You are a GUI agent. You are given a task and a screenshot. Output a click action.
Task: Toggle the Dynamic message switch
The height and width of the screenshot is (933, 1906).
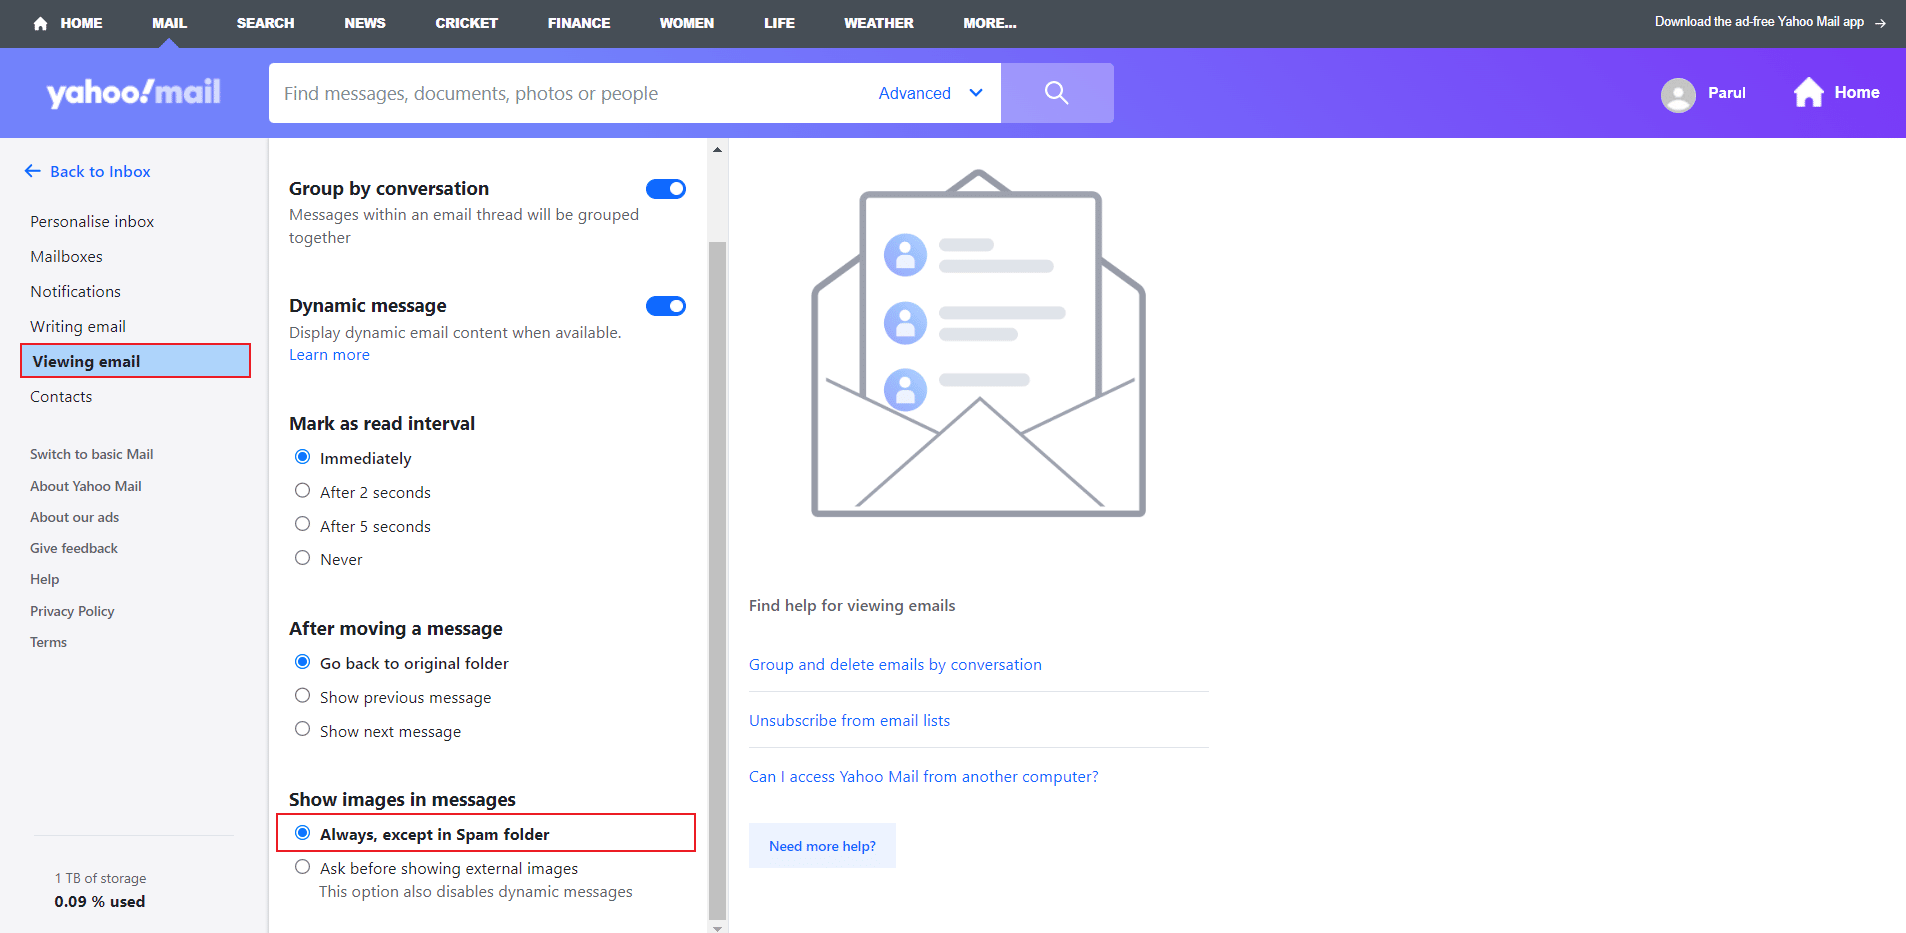pyautogui.click(x=666, y=306)
